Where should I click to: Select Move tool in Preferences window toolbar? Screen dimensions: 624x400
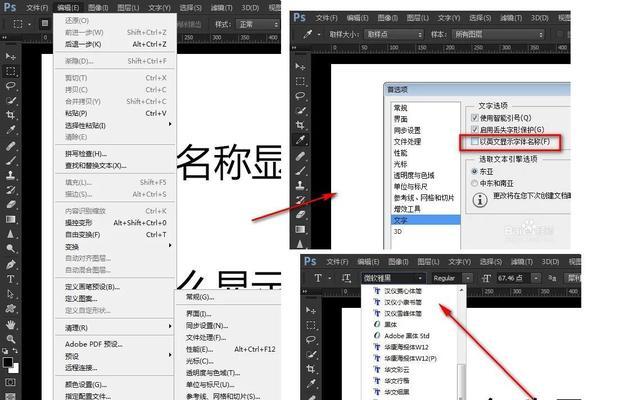[x=300, y=66]
